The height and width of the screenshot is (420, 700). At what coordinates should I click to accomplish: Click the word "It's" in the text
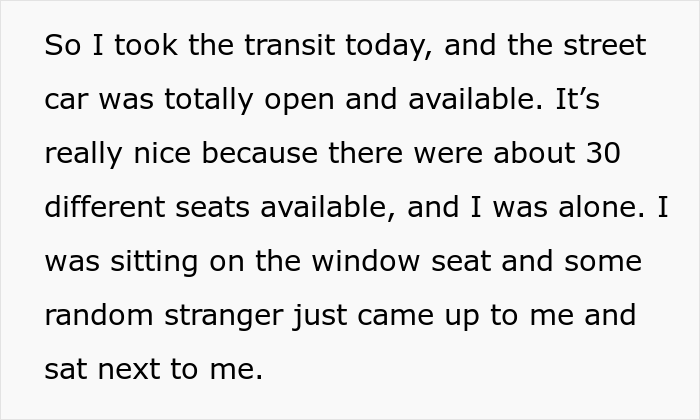[576, 101]
